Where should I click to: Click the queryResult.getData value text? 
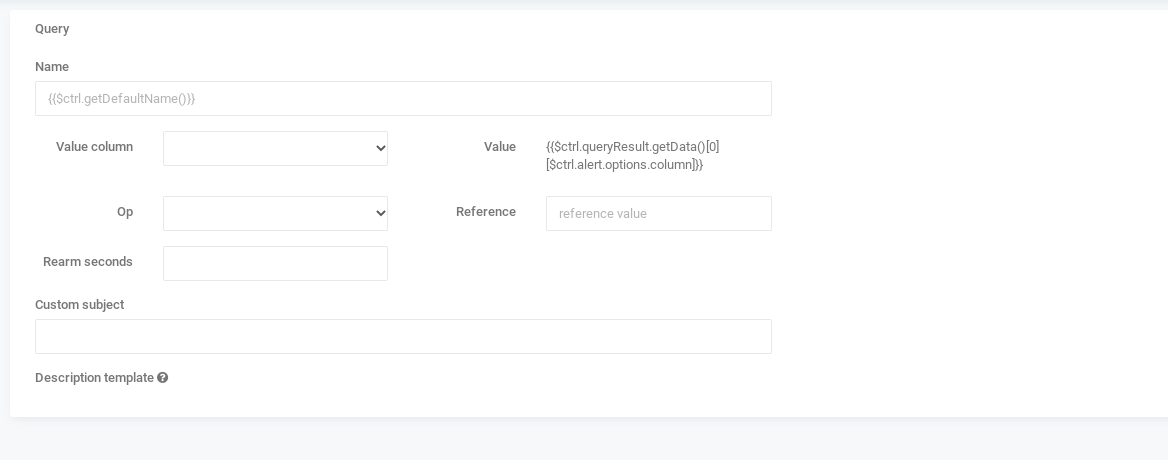(632, 156)
